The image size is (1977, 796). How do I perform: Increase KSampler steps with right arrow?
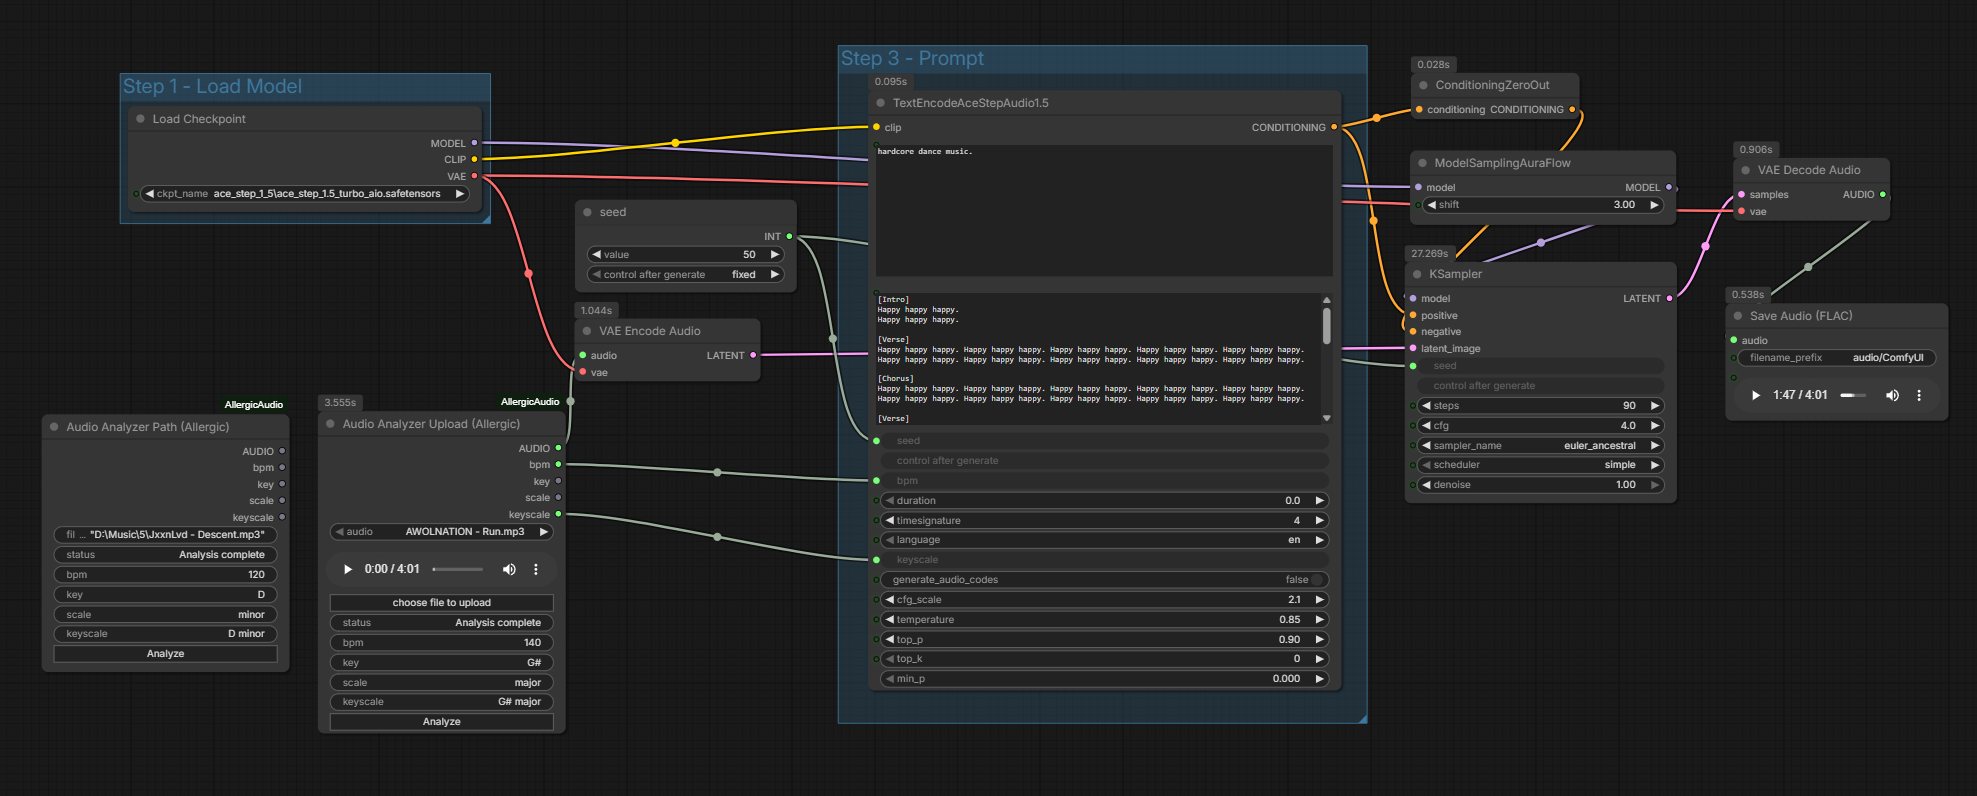[1654, 406]
